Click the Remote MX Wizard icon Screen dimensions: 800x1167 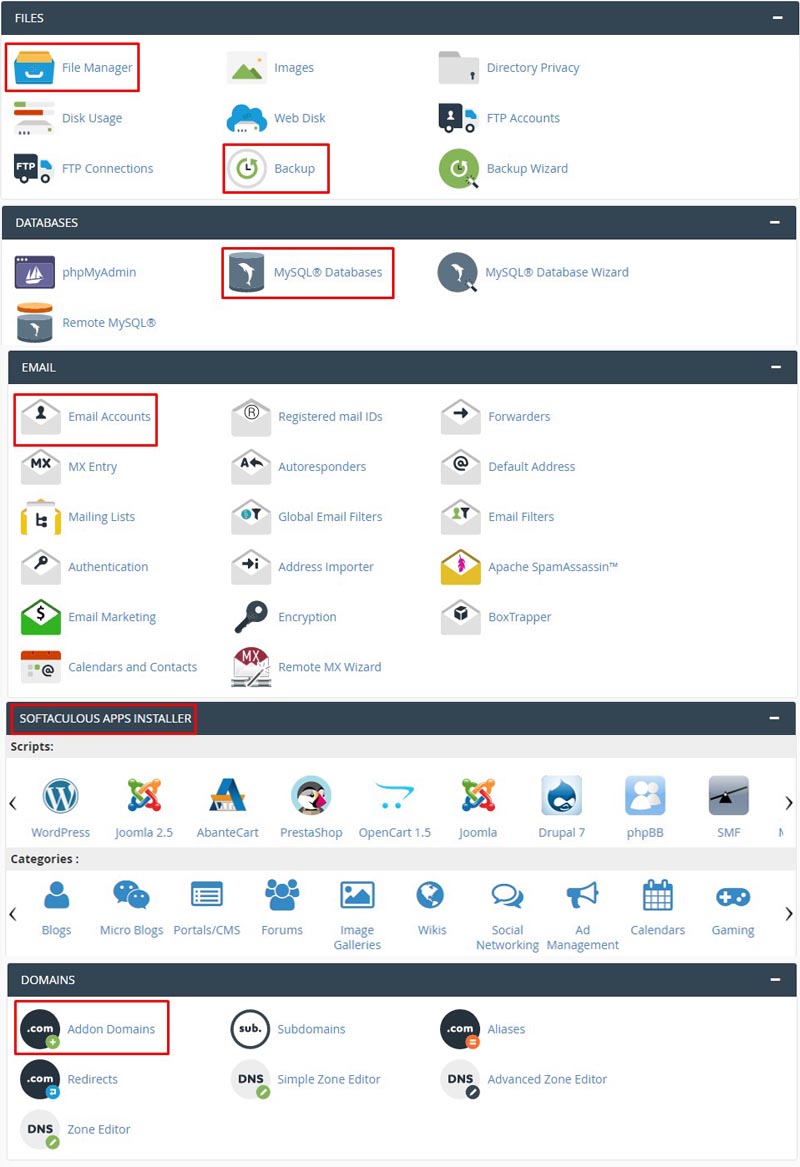click(x=251, y=667)
